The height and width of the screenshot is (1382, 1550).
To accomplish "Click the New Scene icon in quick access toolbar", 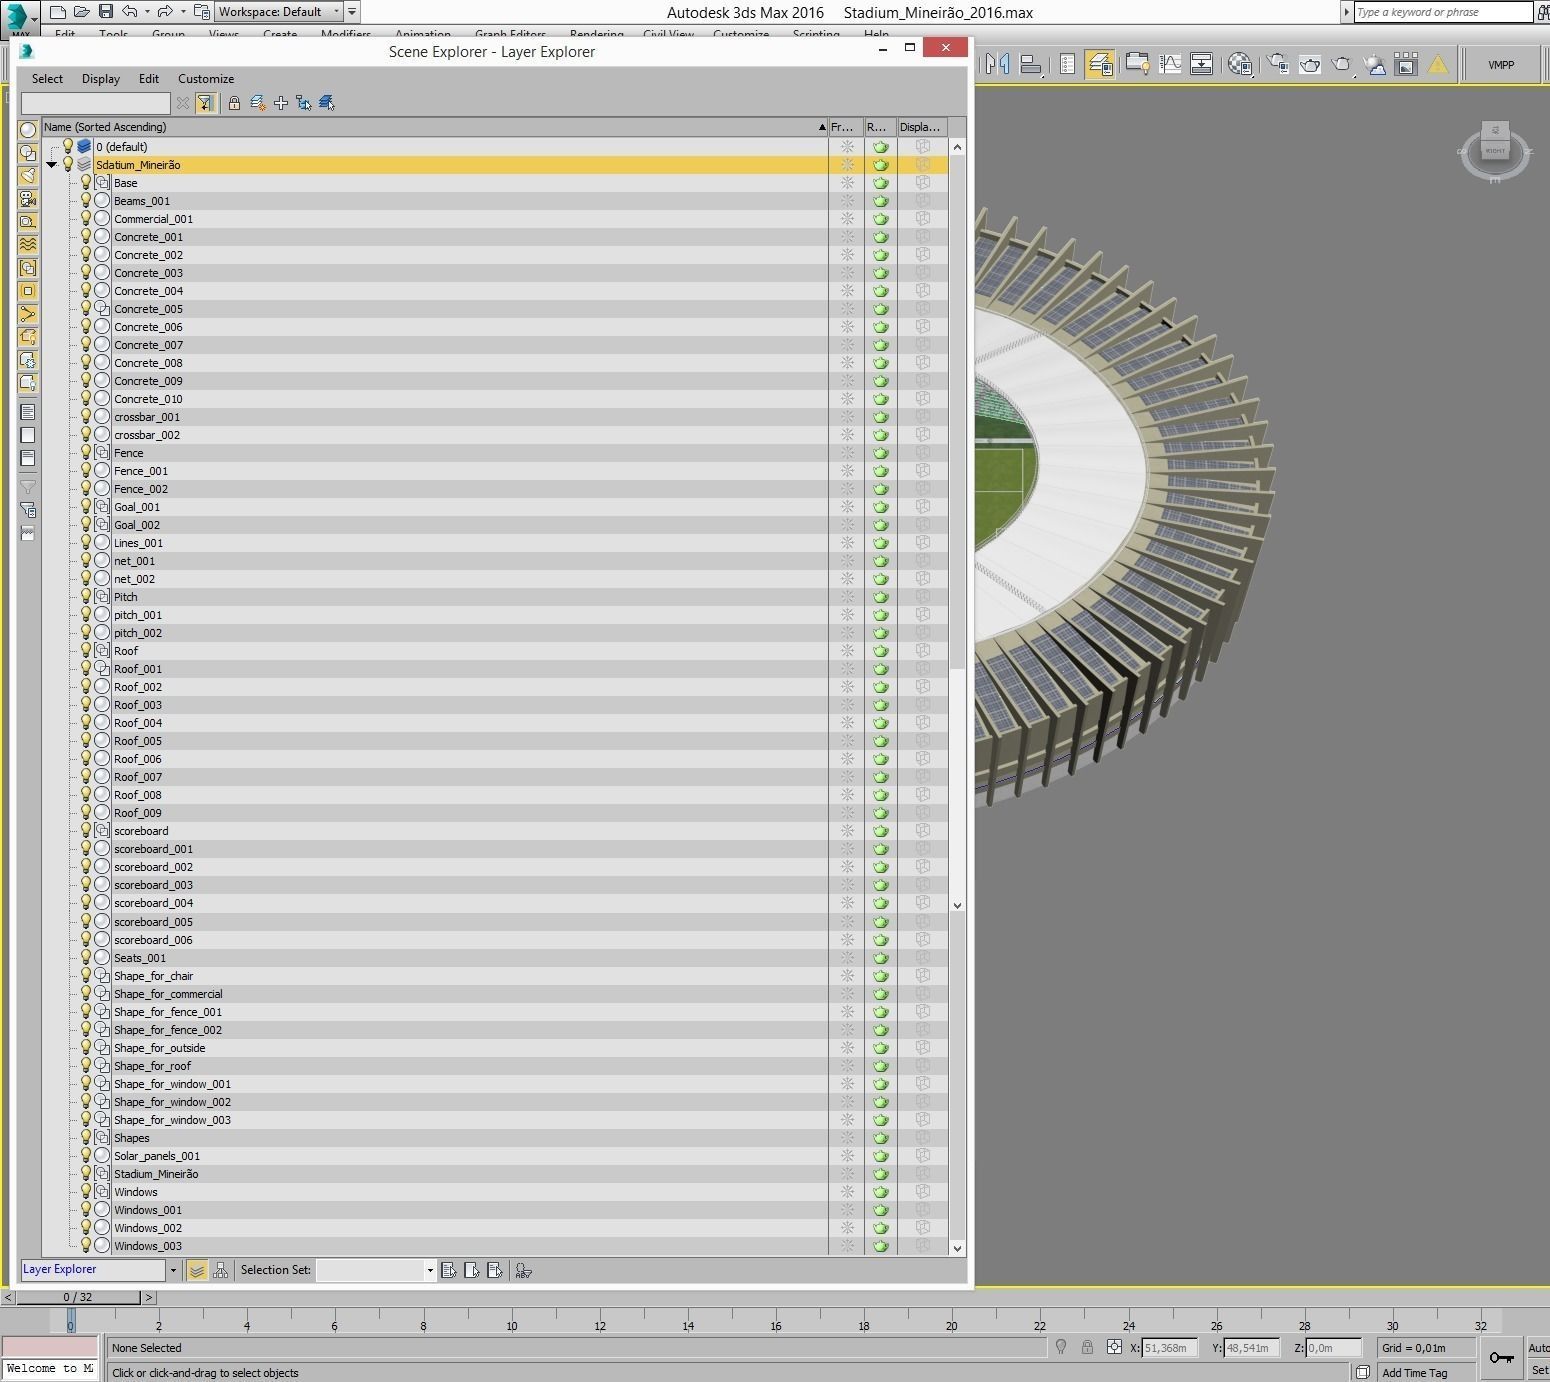I will [58, 12].
